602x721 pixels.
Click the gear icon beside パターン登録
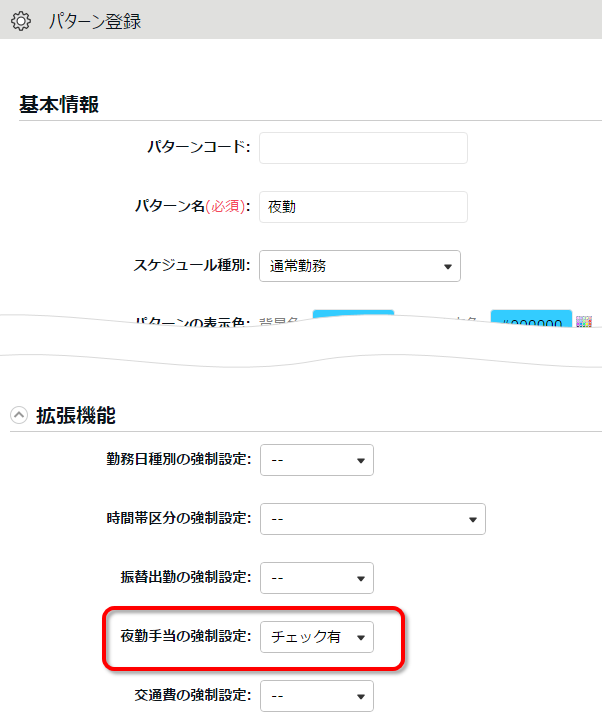20,21
